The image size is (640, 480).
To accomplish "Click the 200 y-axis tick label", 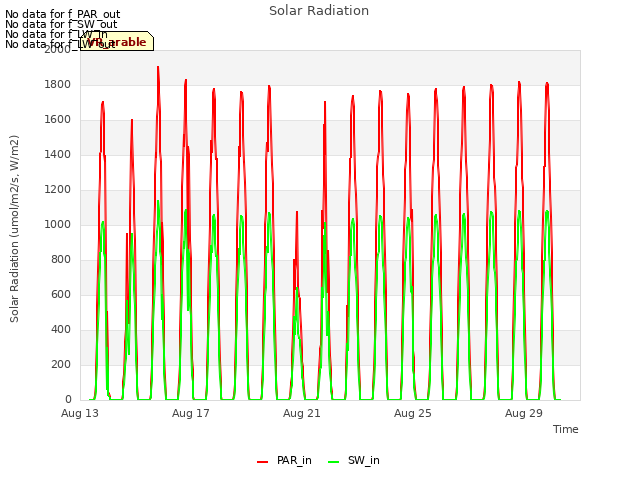I will [61, 364].
